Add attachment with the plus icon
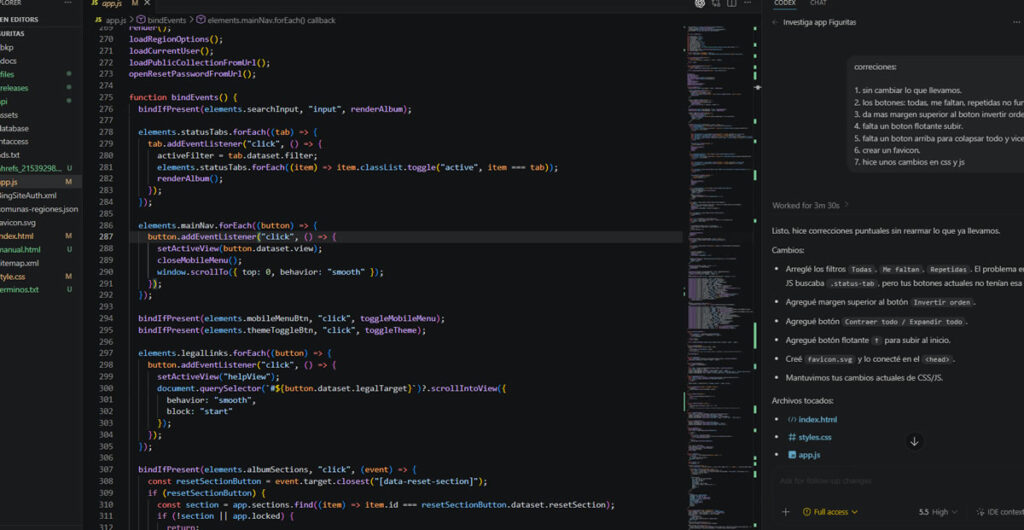1024x530 pixels. click(x=786, y=512)
